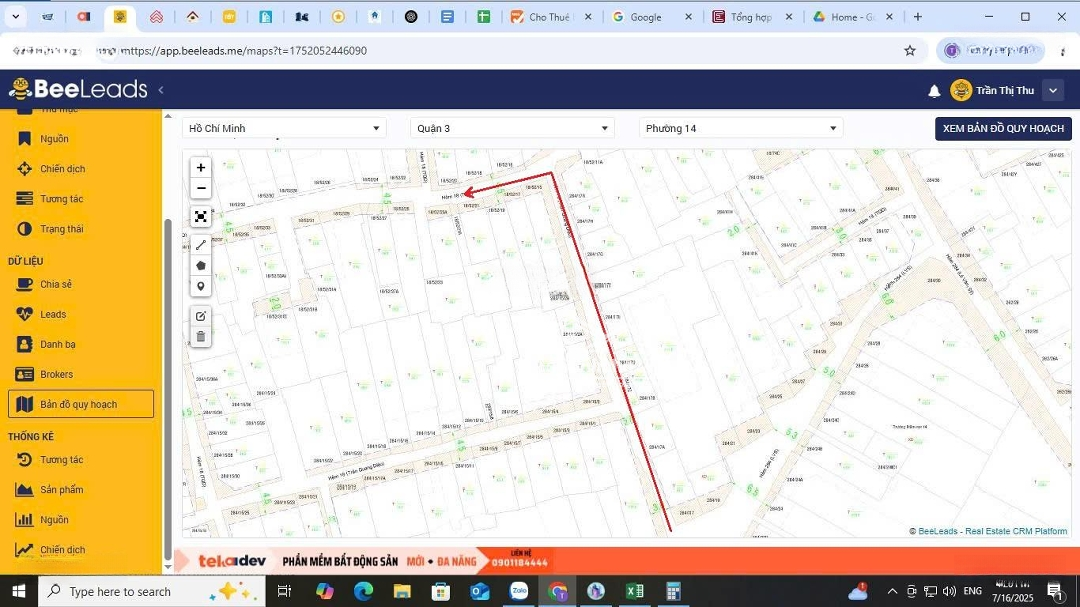This screenshot has width=1080, height=607.
Task: Go to Leads in sidebar
Action: pos(53,314)
